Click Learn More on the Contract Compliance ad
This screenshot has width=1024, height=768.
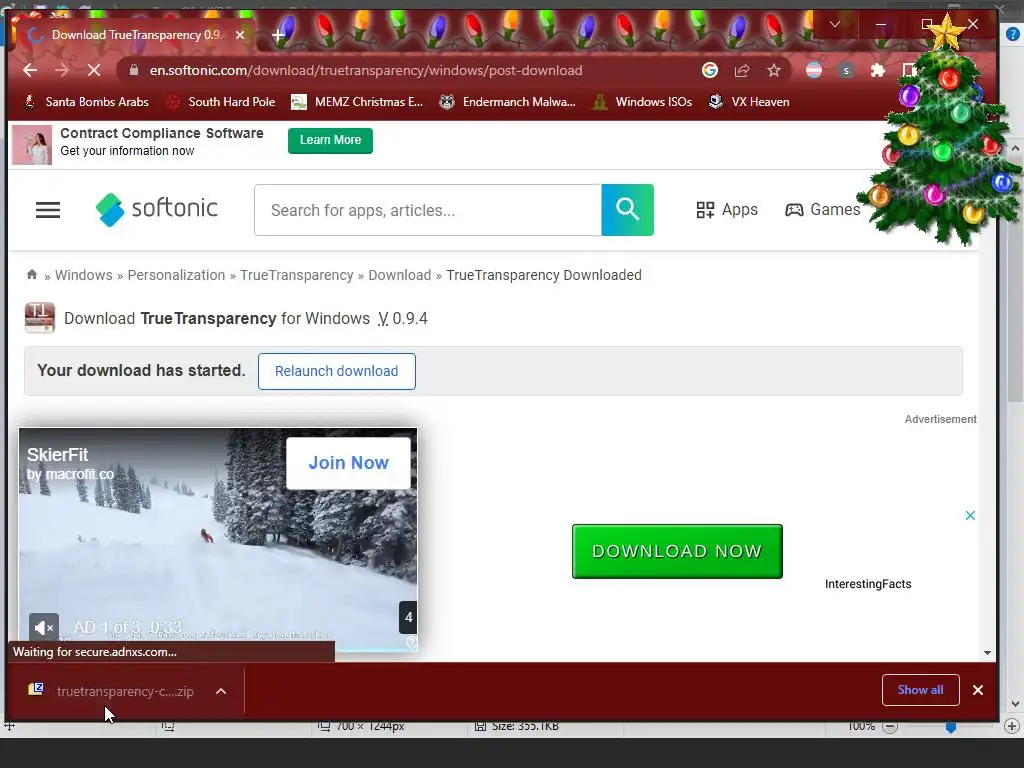pos(330,140)
